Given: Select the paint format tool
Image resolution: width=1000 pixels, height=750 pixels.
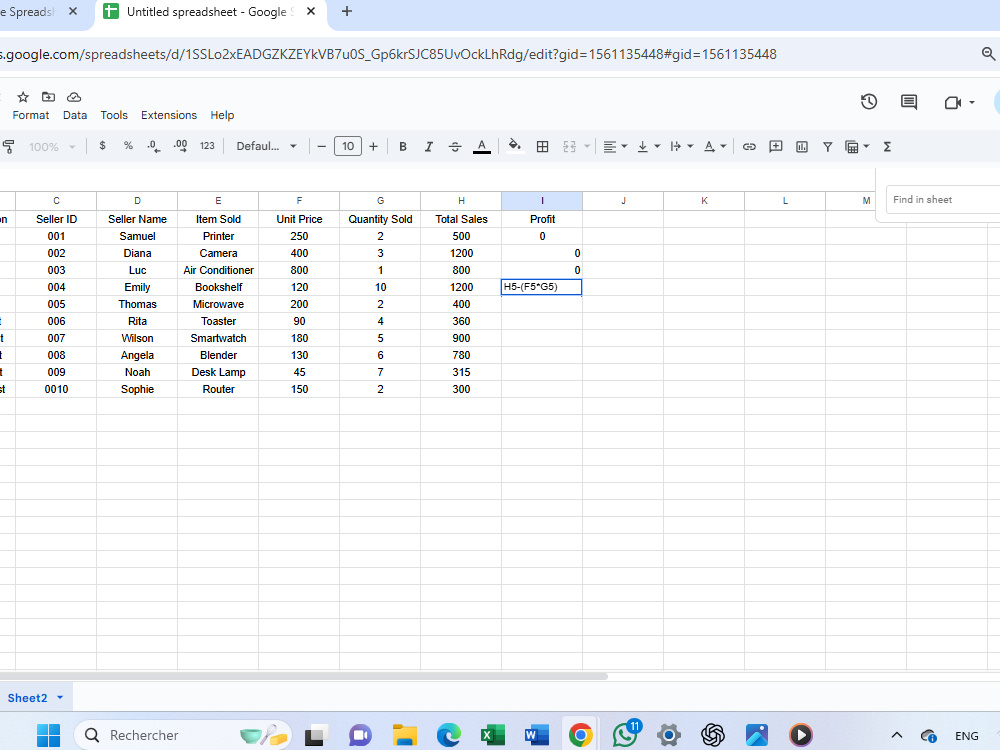Looking at the screenshot, I should coord(8,147).
